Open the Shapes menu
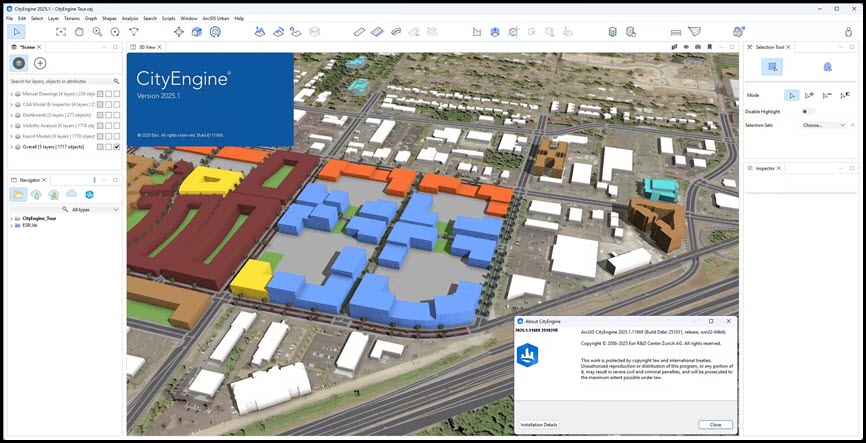 (109, 18)
